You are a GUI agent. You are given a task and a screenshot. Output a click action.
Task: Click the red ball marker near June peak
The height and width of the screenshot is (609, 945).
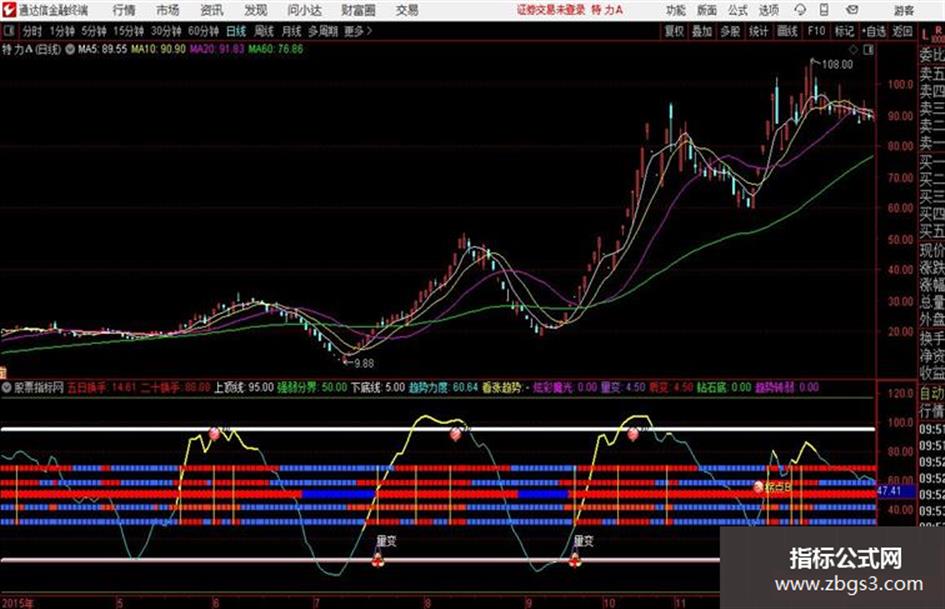pos(214,433)
